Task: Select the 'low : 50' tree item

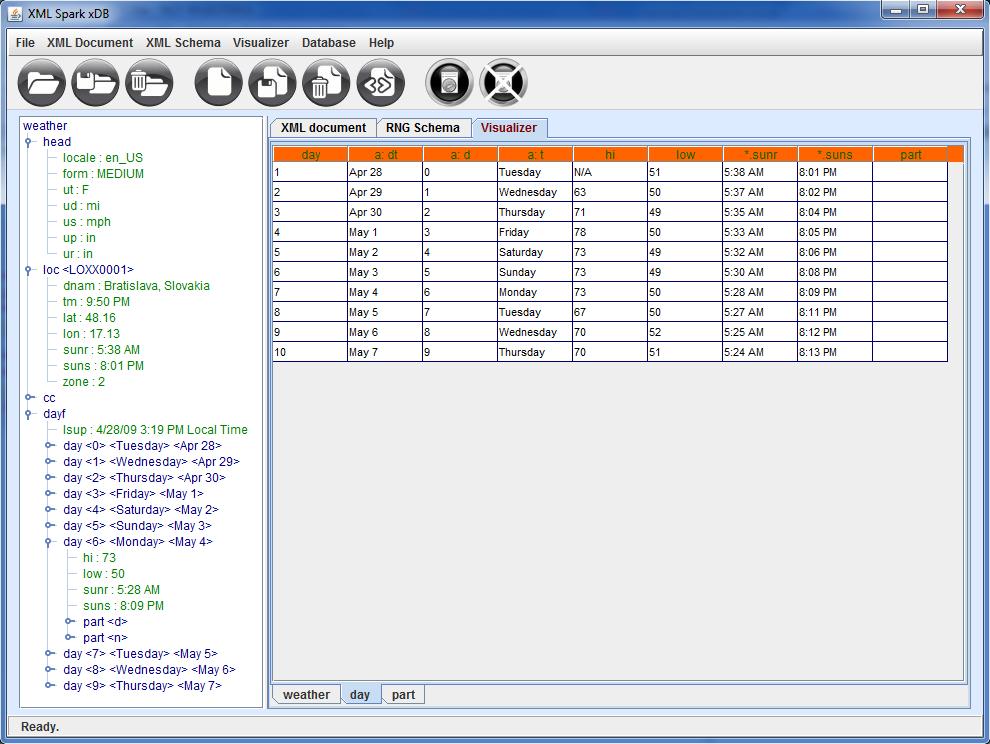Action: (104, 573)
